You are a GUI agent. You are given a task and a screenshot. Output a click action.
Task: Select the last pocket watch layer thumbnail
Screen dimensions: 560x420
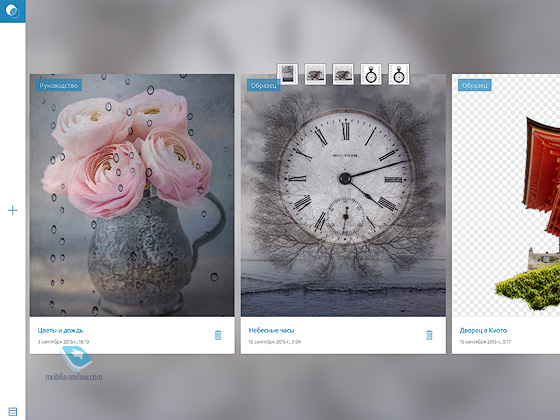click(x=399, y=74)
